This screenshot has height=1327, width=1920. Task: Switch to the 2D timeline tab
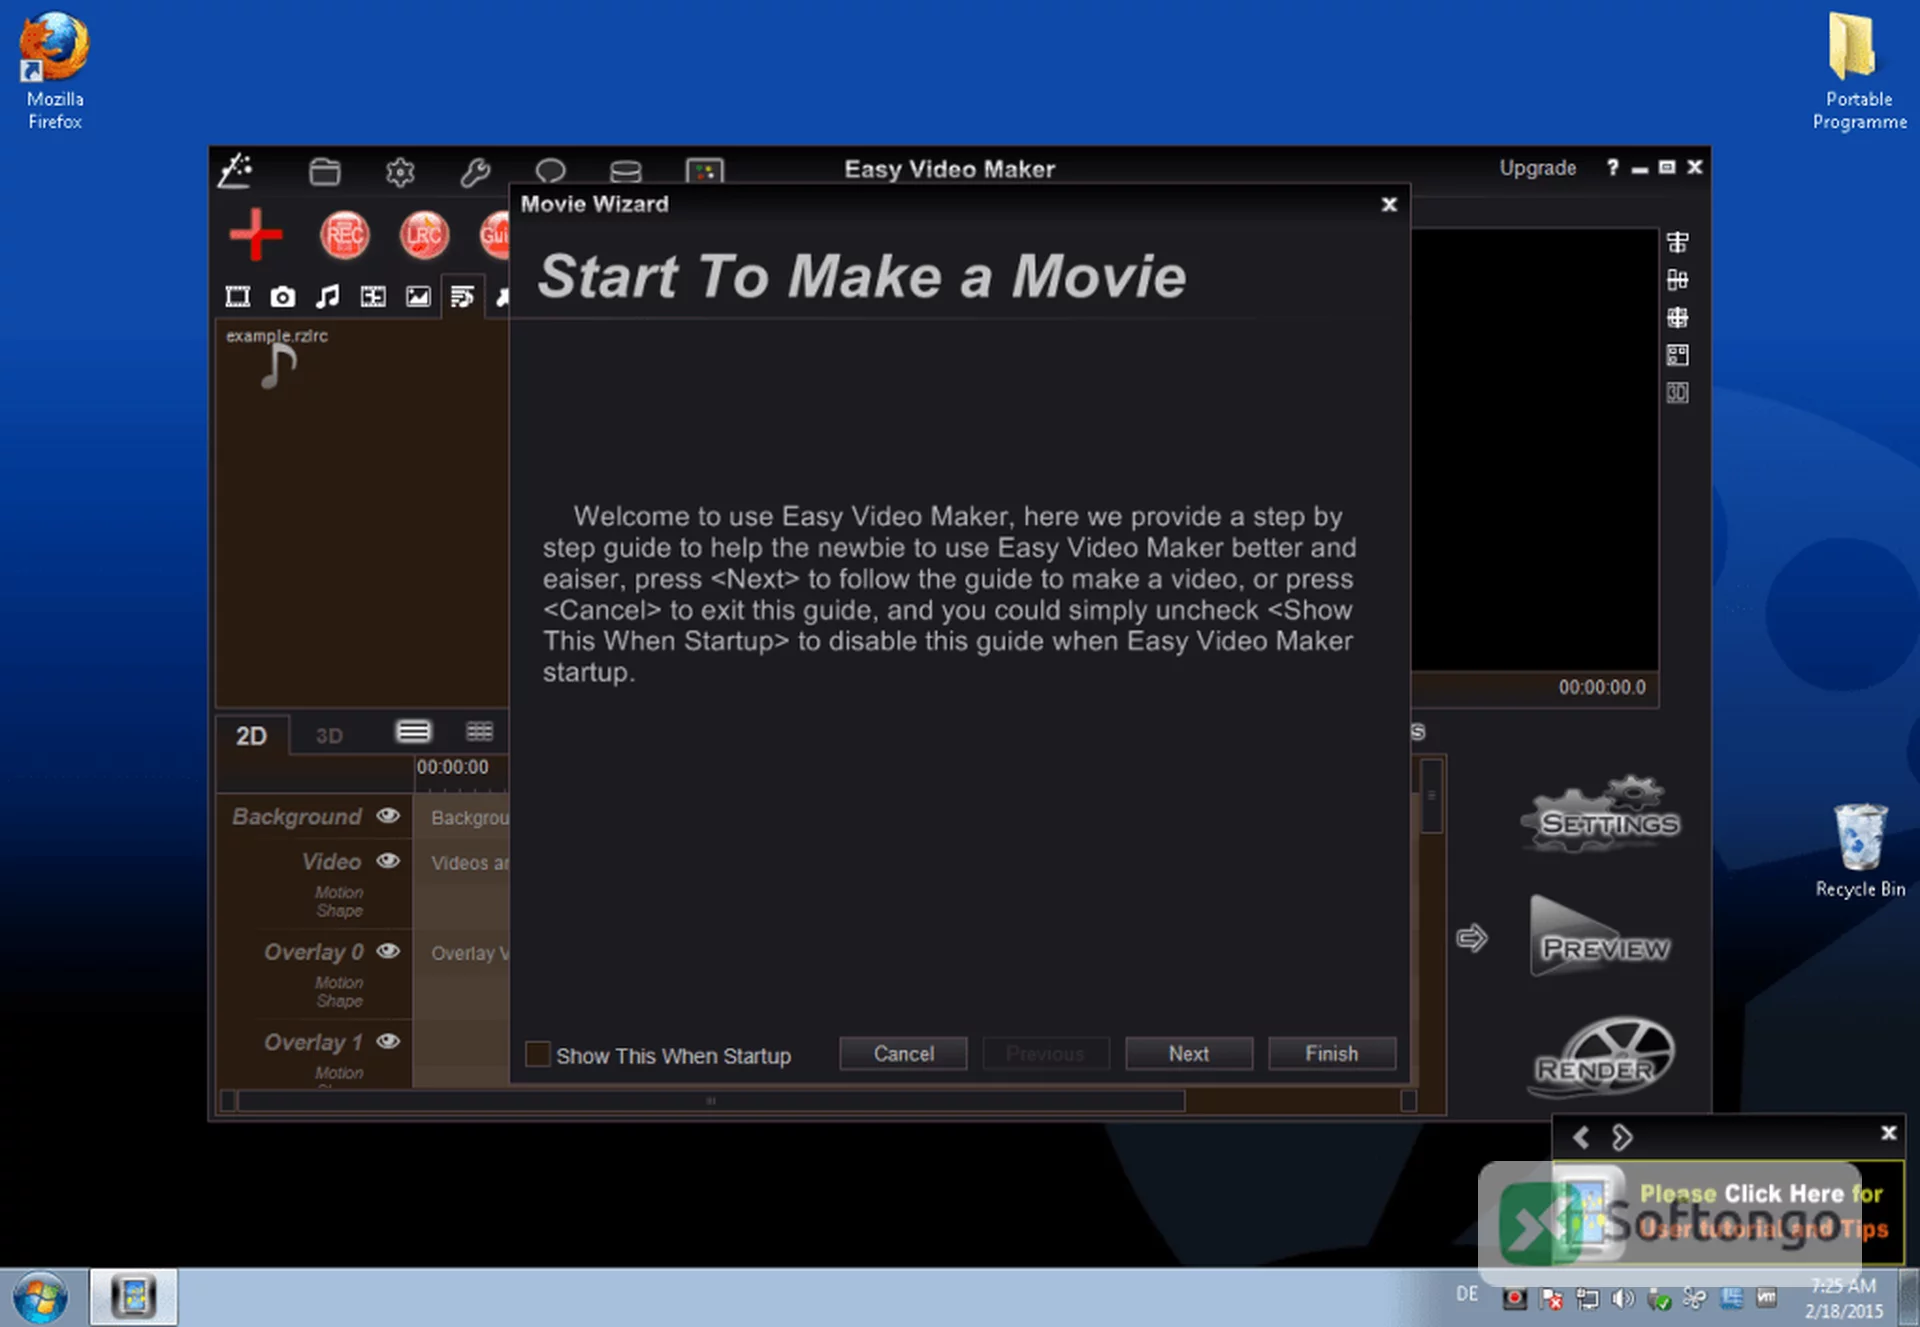[252, 736]
